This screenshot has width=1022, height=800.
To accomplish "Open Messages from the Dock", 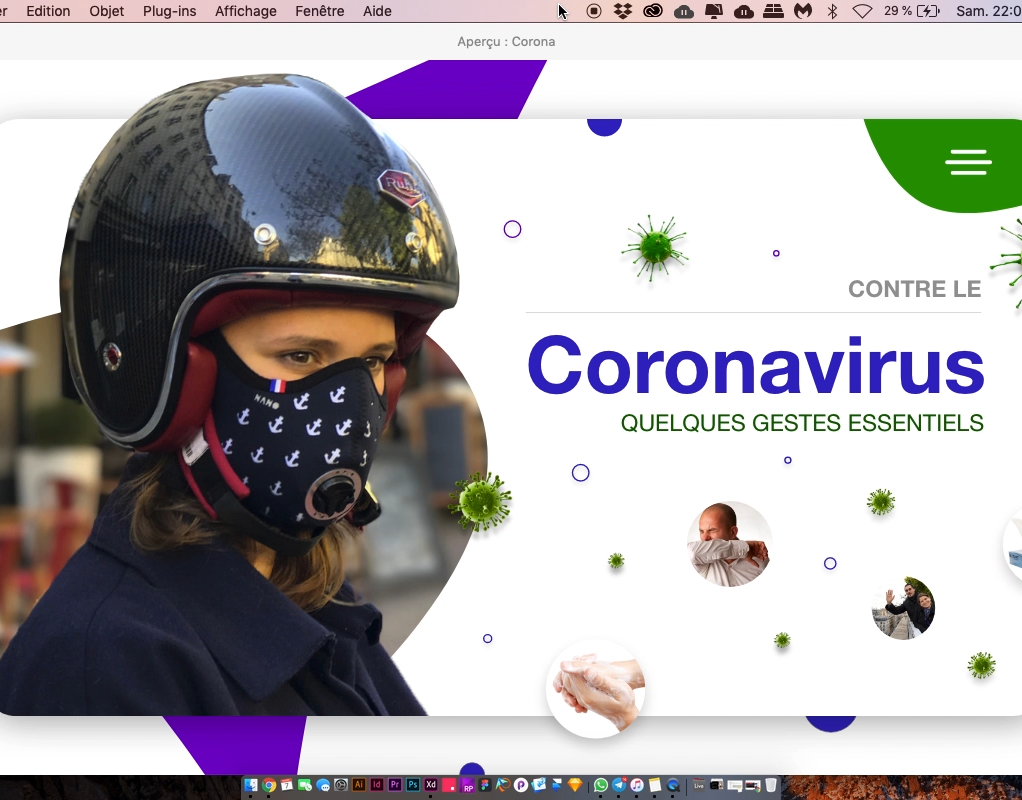I will [x=323, y=785].
